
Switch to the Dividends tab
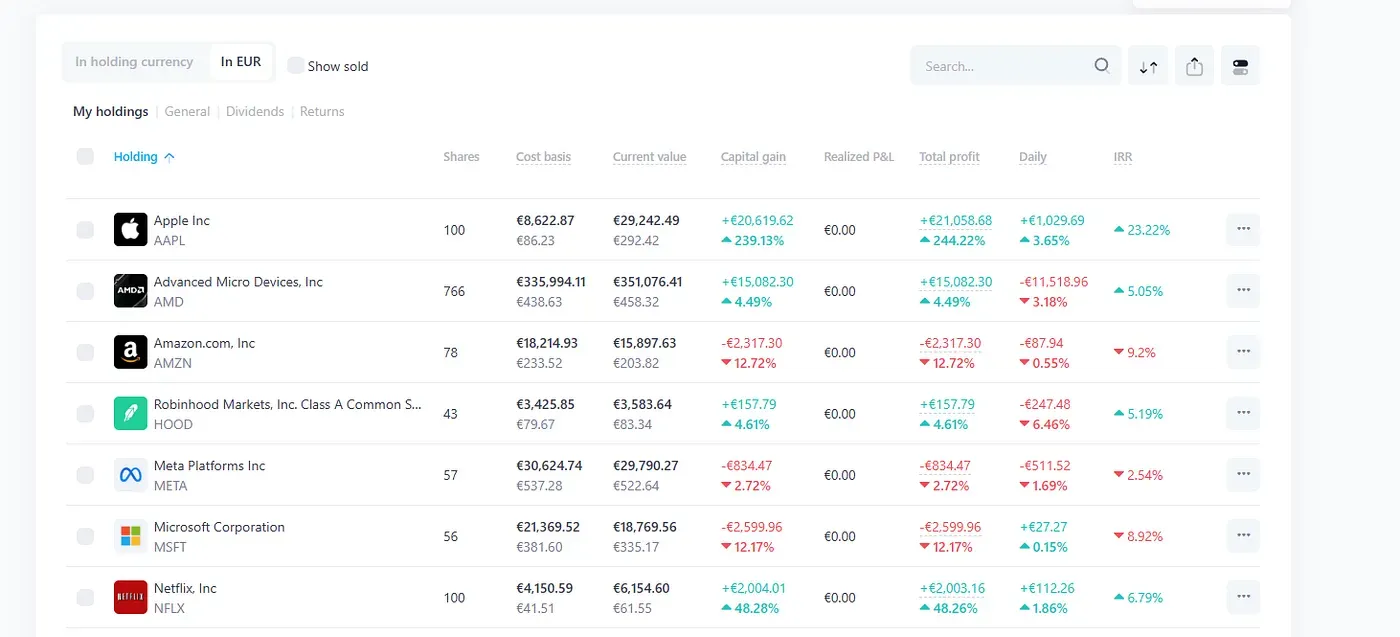click(255, 112)
